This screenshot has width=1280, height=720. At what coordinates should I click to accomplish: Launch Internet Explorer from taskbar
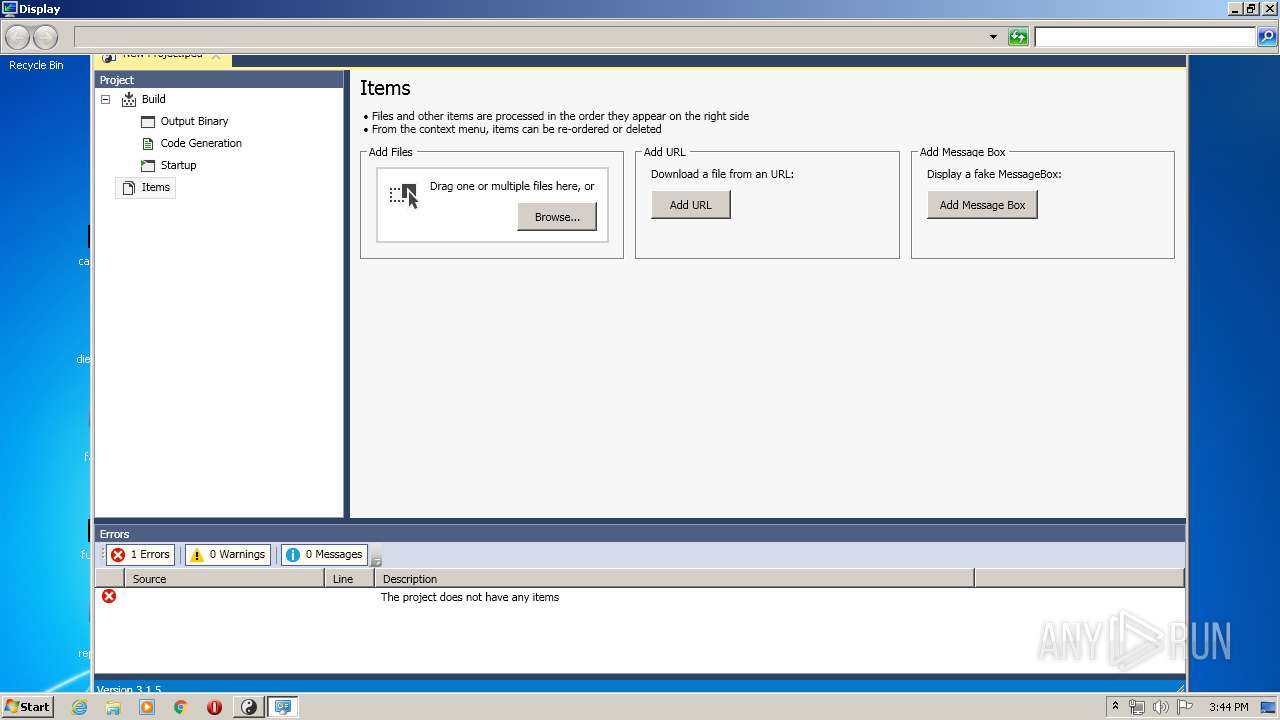[x=79, y=707]
